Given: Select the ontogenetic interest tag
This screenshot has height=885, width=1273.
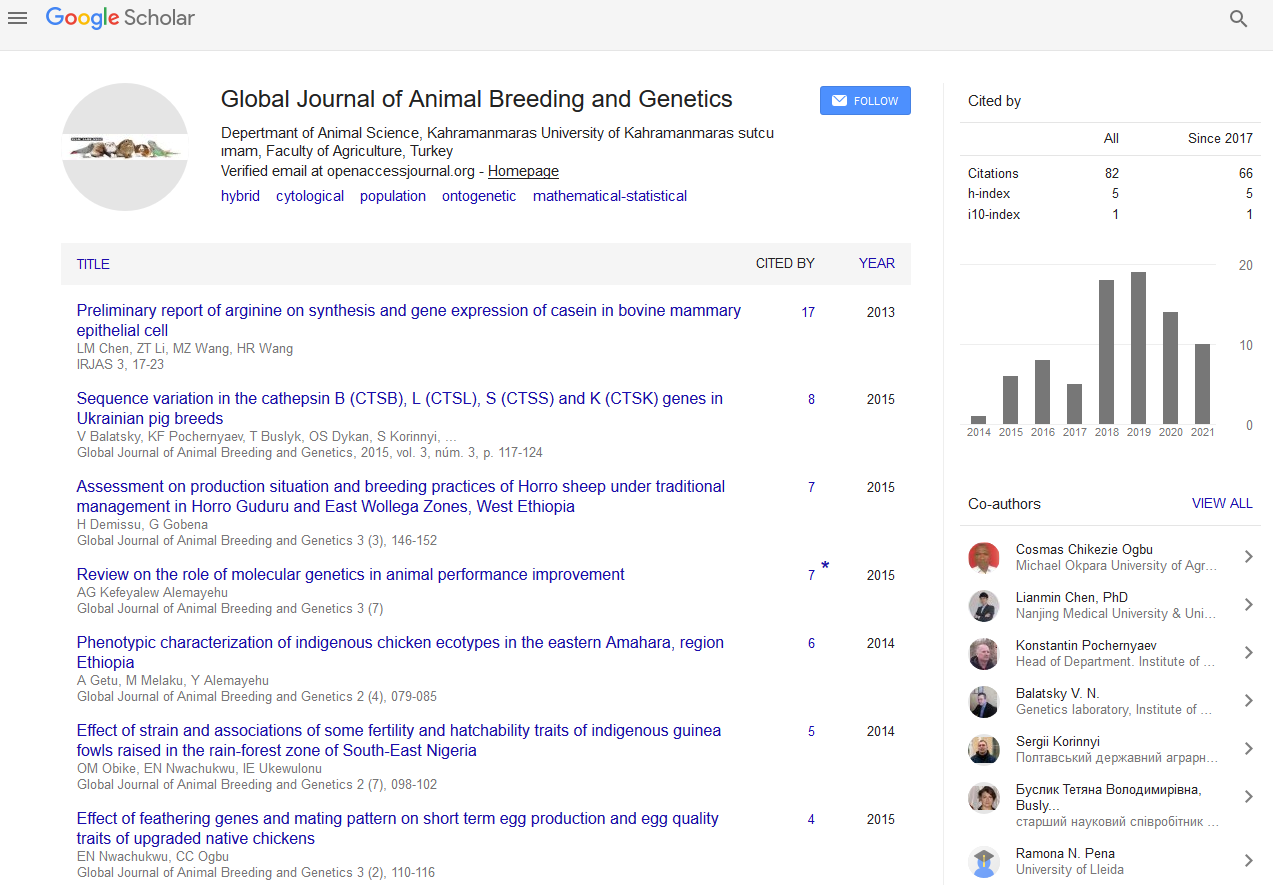Looking at the screenshot, I should coord(479,196).
